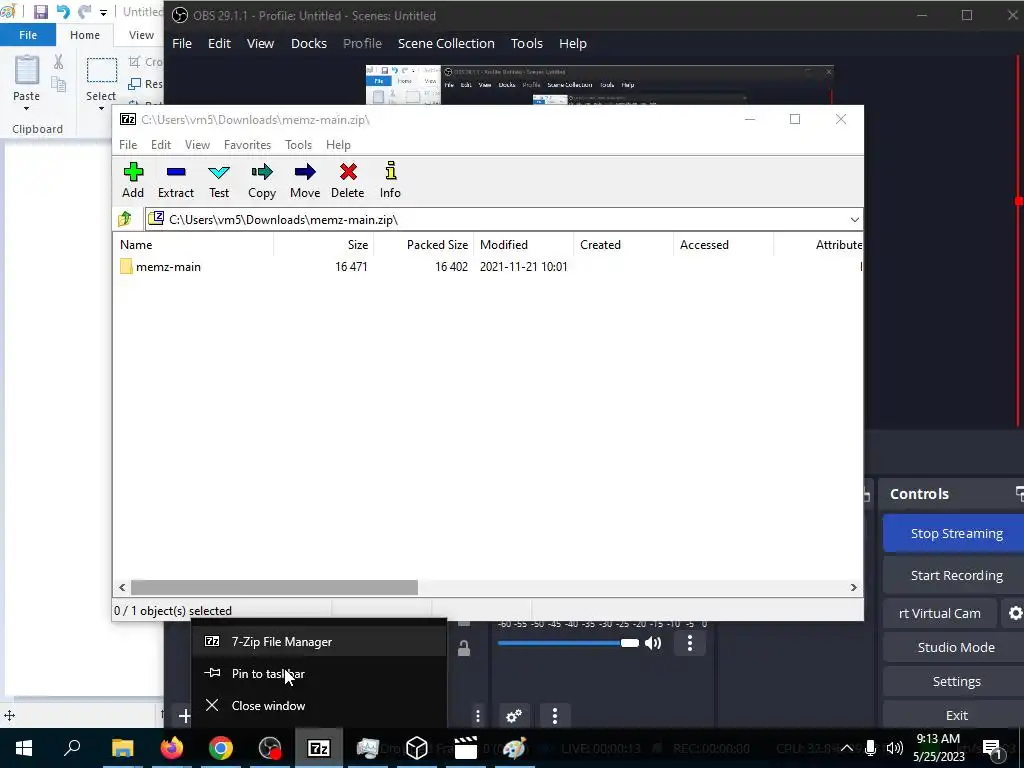Viewport: 1024px width, 768px height.
Task: Click the Undo arrow in Paint's title bar
Action: point(63,12)
